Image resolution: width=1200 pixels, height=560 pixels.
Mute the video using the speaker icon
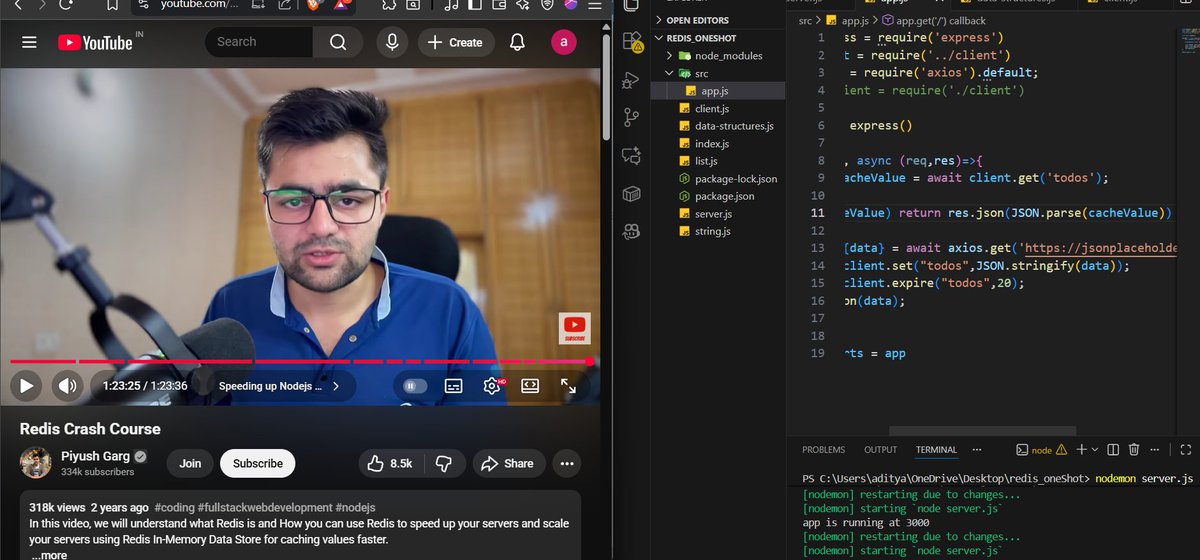coord(67,385)
